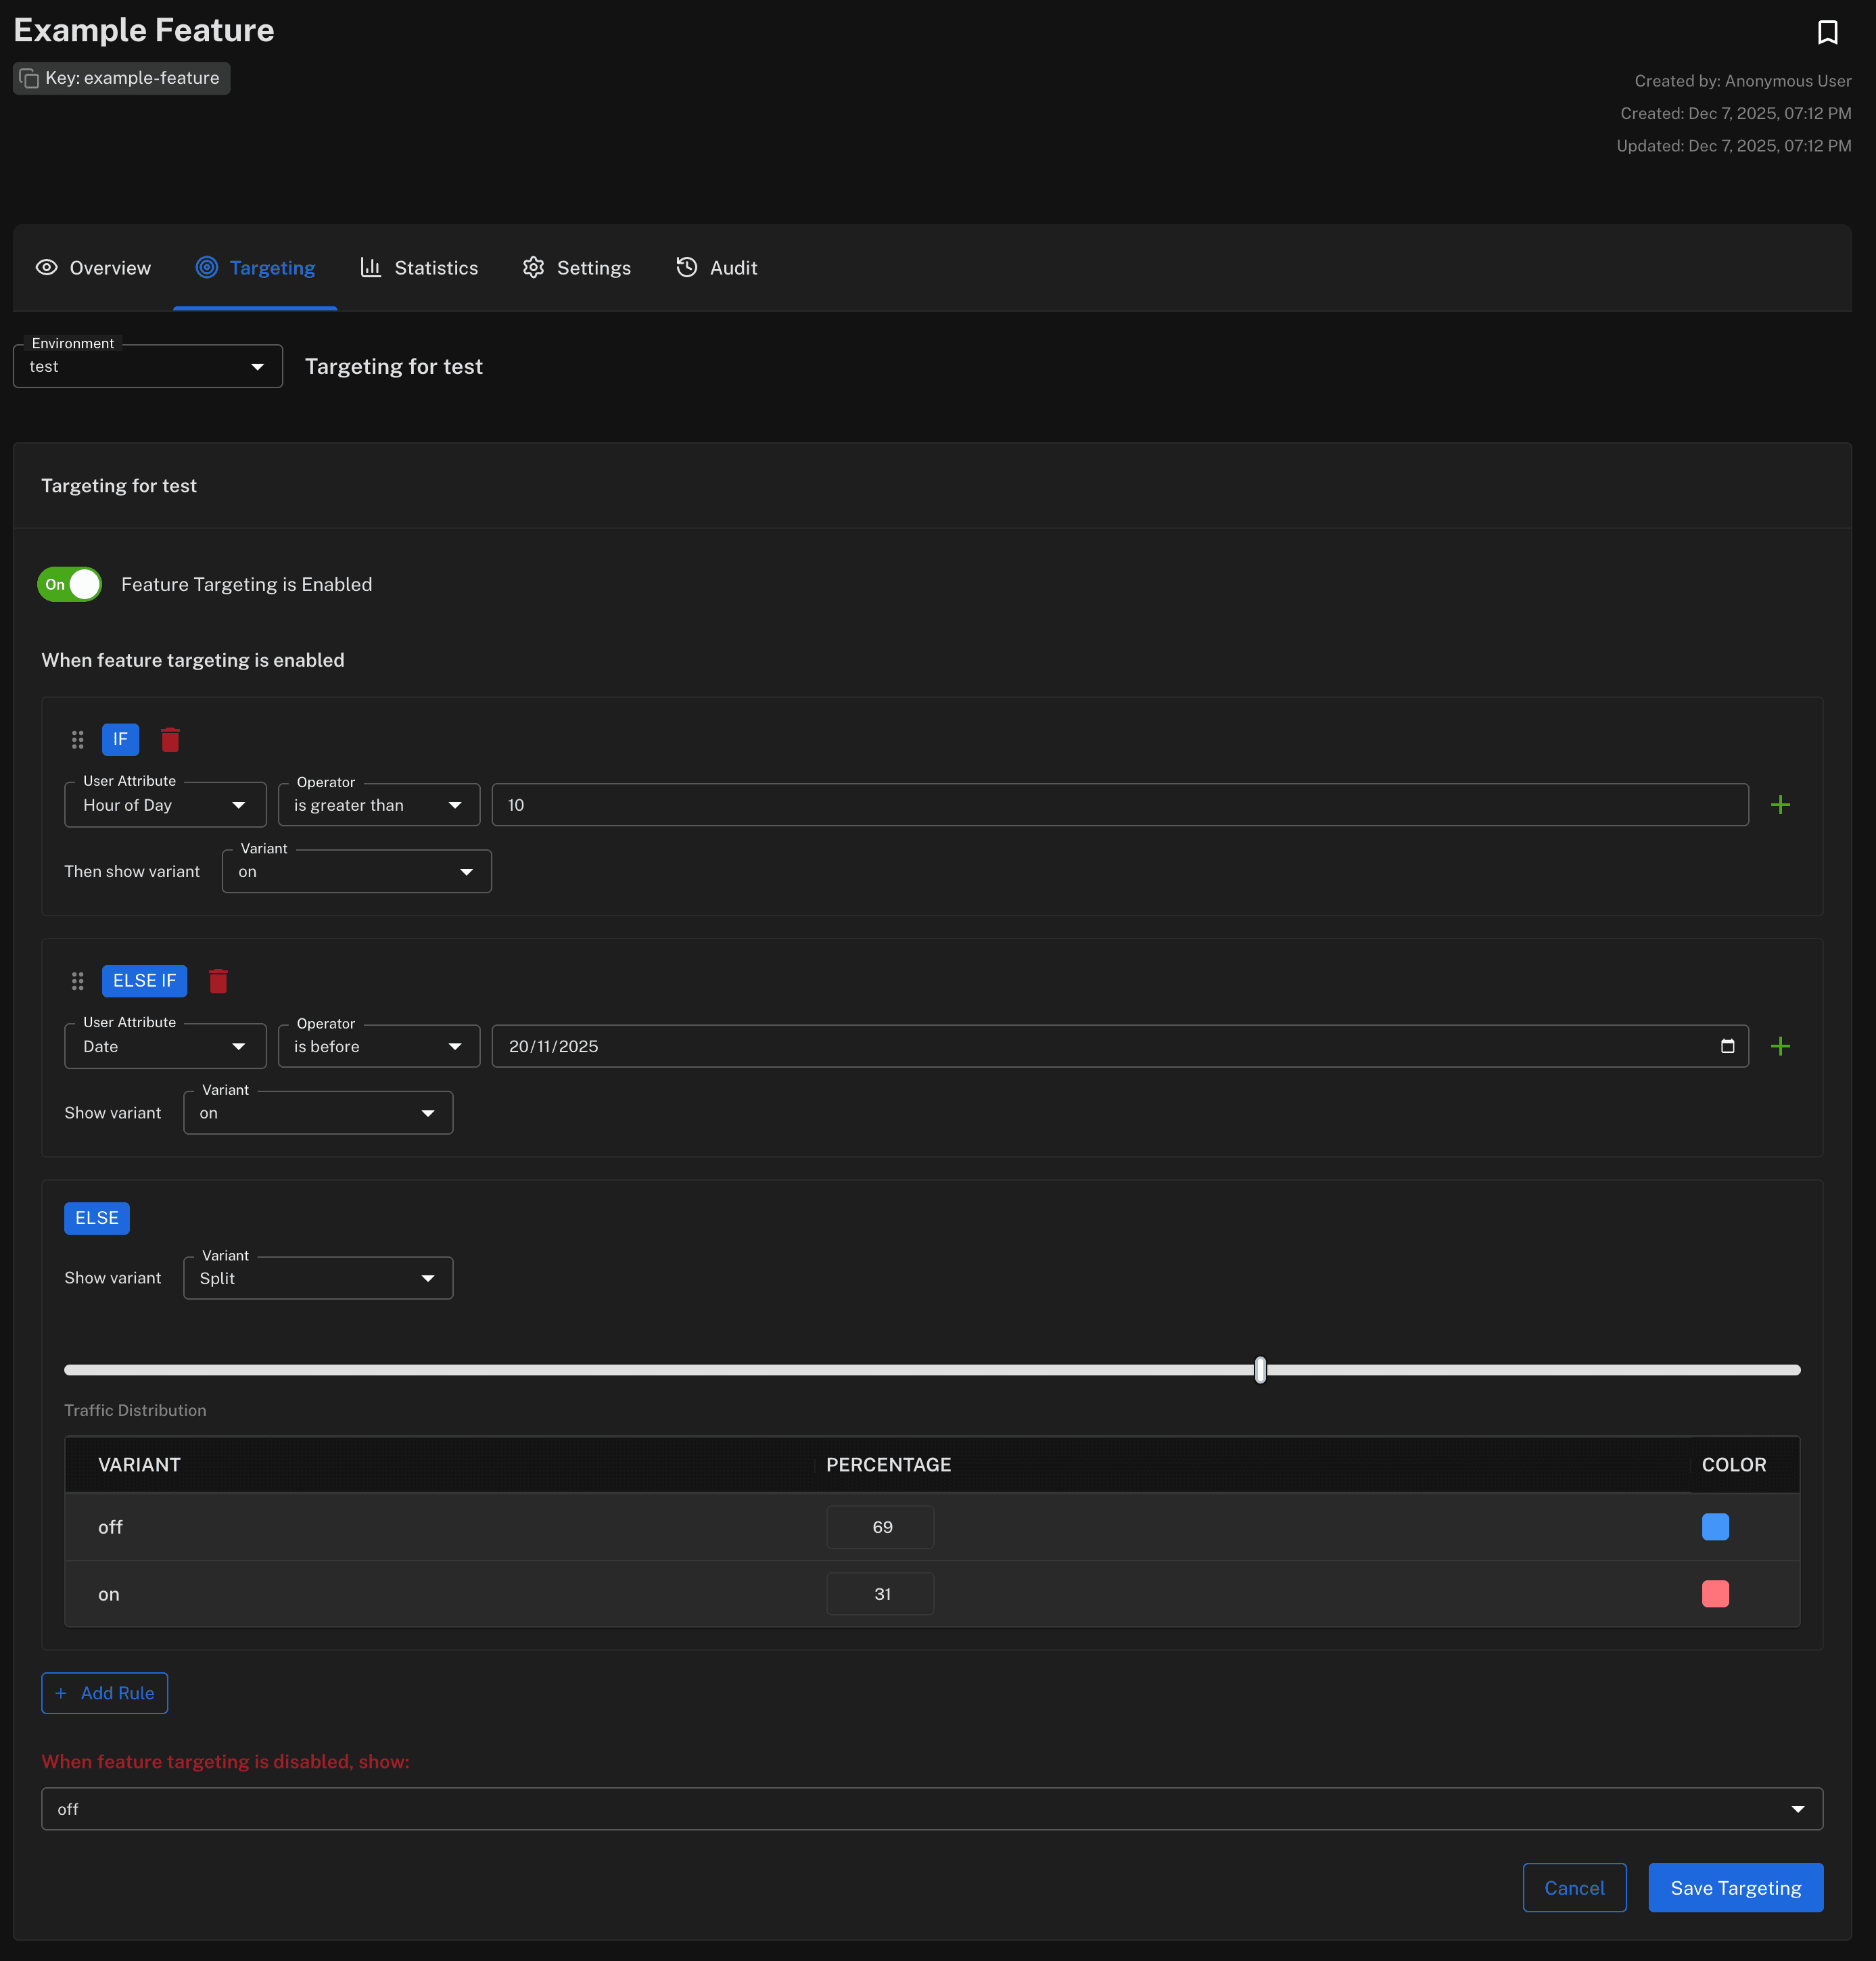Screen dimensions: 1876x1961
Task: Disable the Feature Targeting toggle
Action: (69, 584)
